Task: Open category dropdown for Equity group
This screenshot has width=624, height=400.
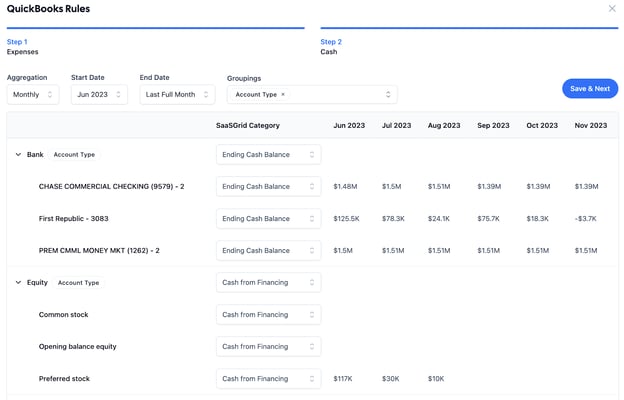Action: coord(269,282)
